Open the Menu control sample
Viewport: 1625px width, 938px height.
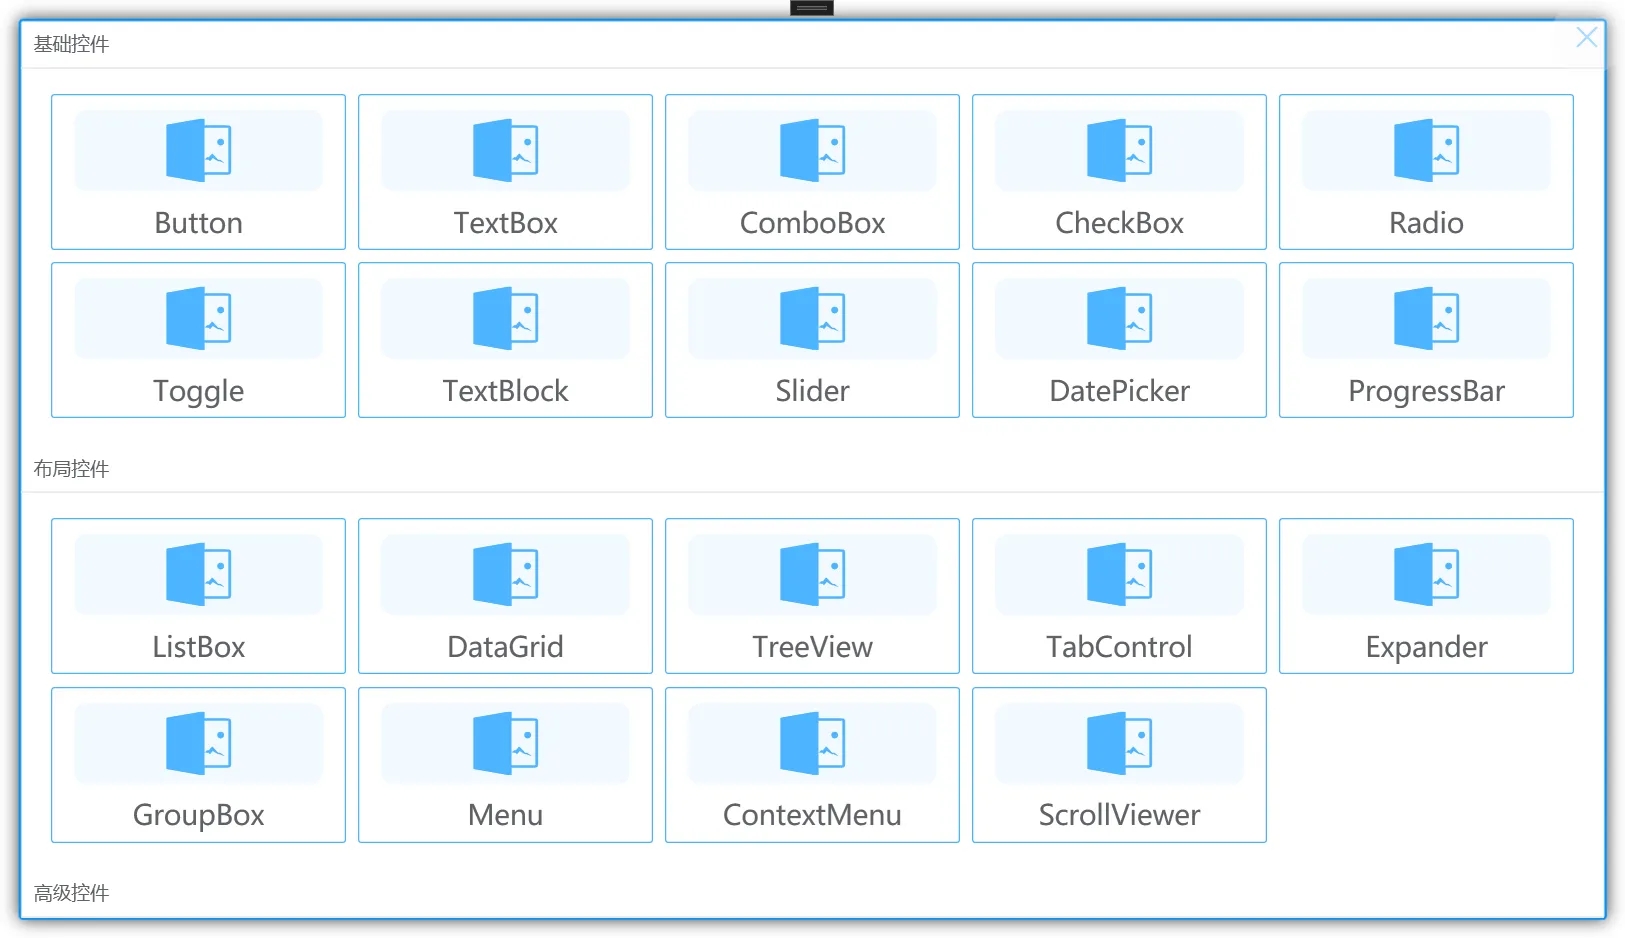(x=504, y=765)
